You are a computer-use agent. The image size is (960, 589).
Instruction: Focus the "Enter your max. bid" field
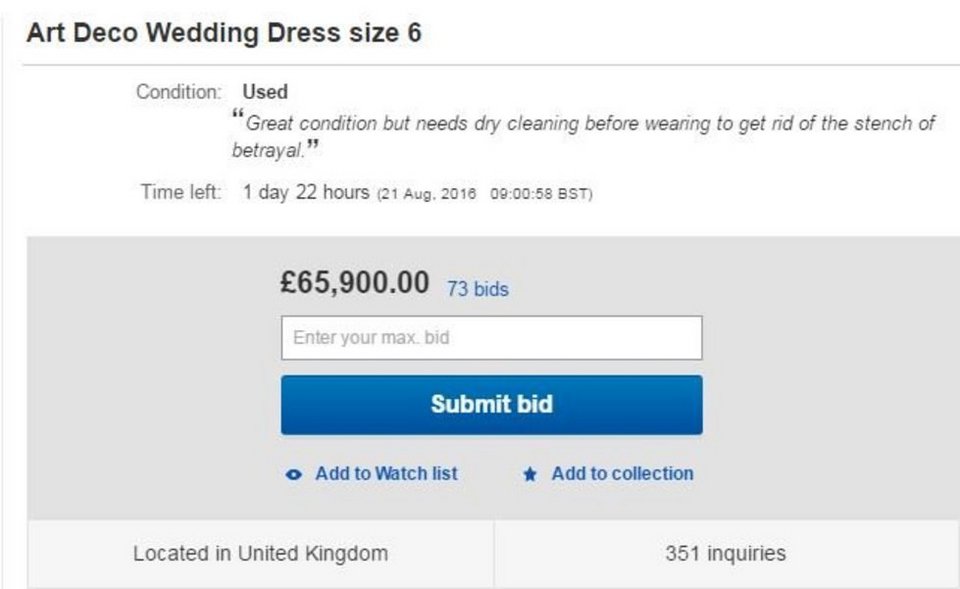(491, 338)
